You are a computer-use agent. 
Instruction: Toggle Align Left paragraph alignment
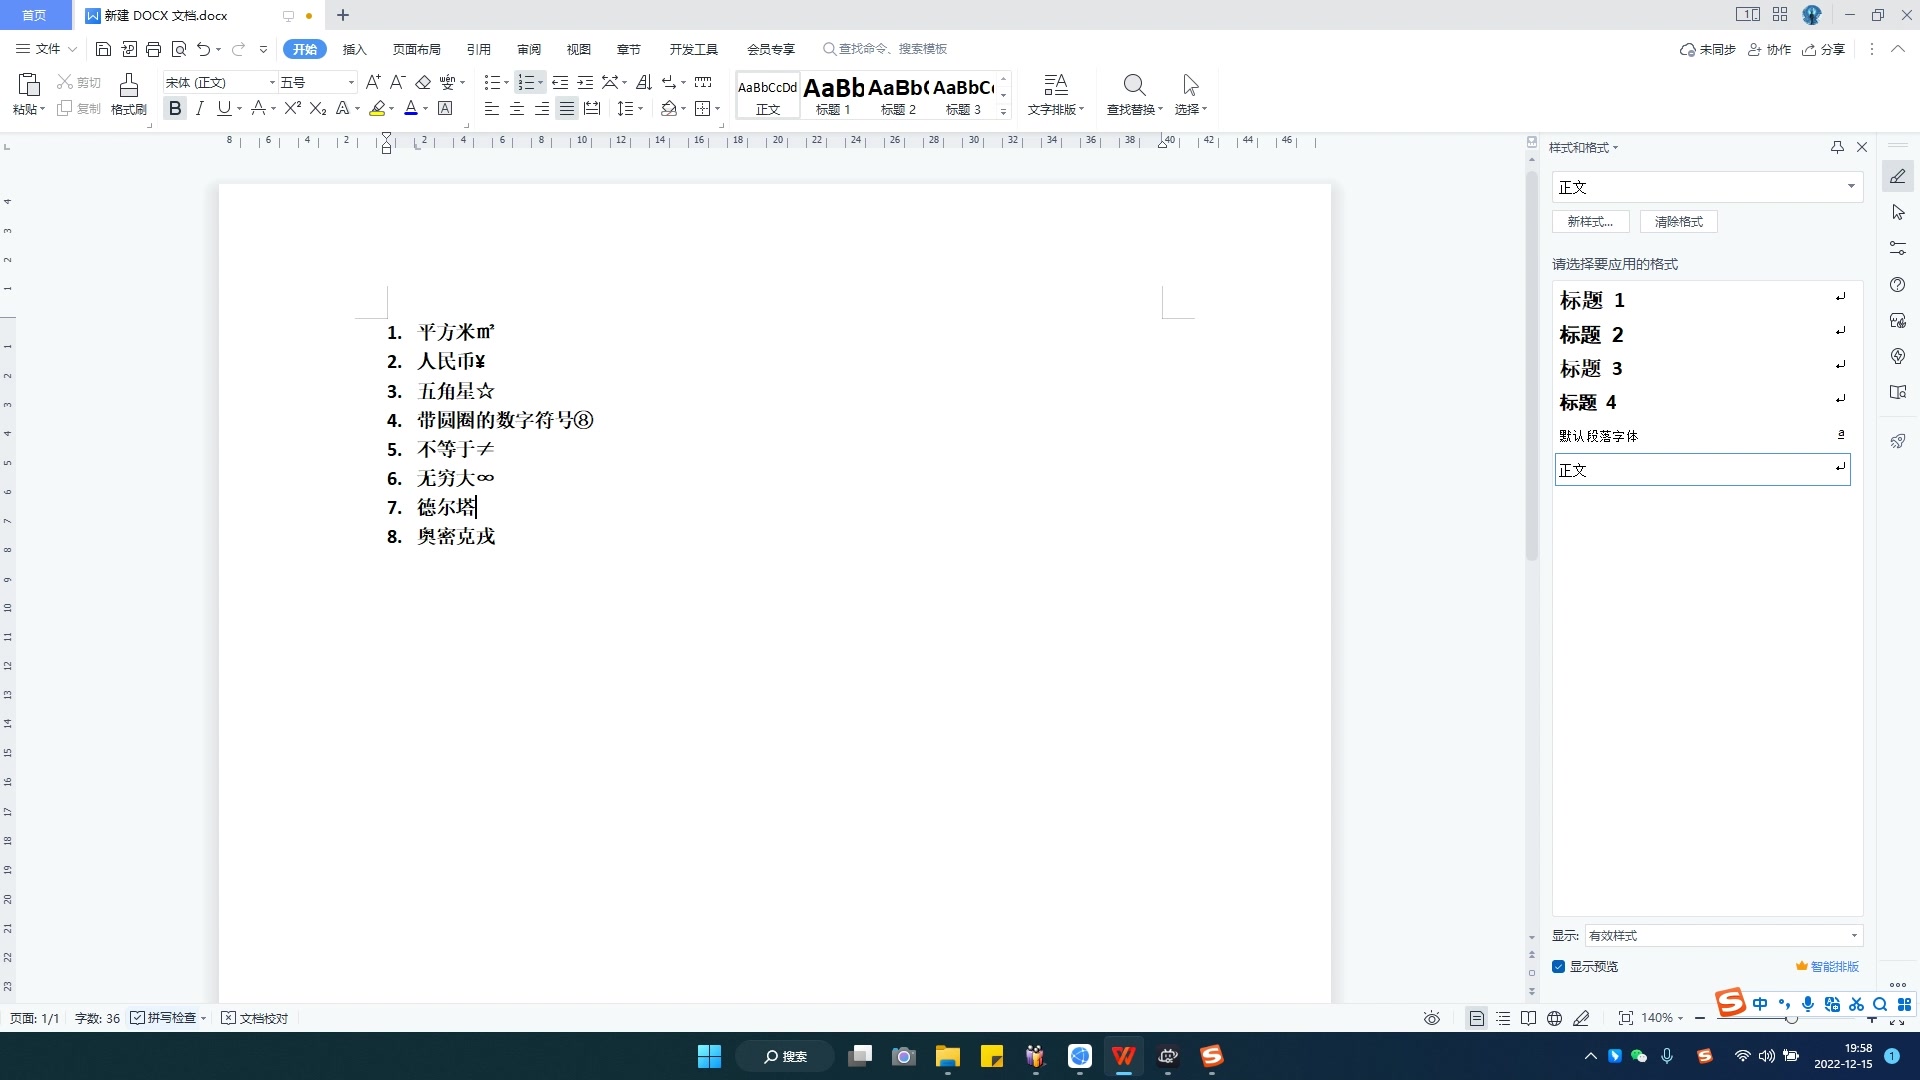491,108
